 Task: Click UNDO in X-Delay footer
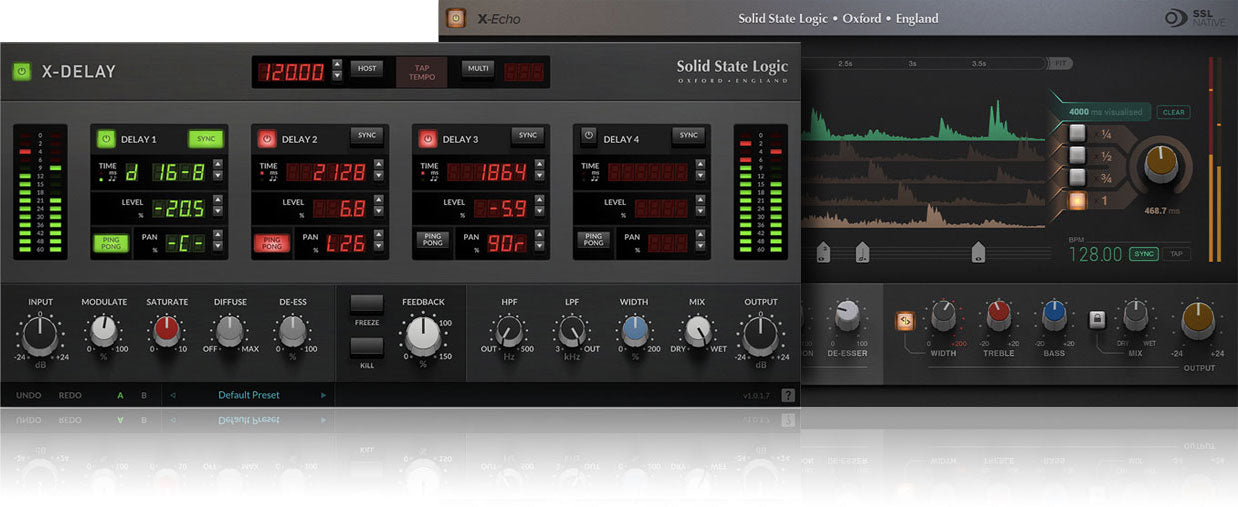[29, 395]
